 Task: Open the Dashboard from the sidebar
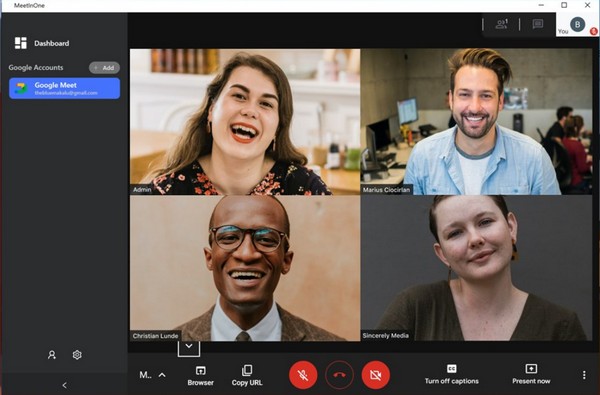pos(42,43)
